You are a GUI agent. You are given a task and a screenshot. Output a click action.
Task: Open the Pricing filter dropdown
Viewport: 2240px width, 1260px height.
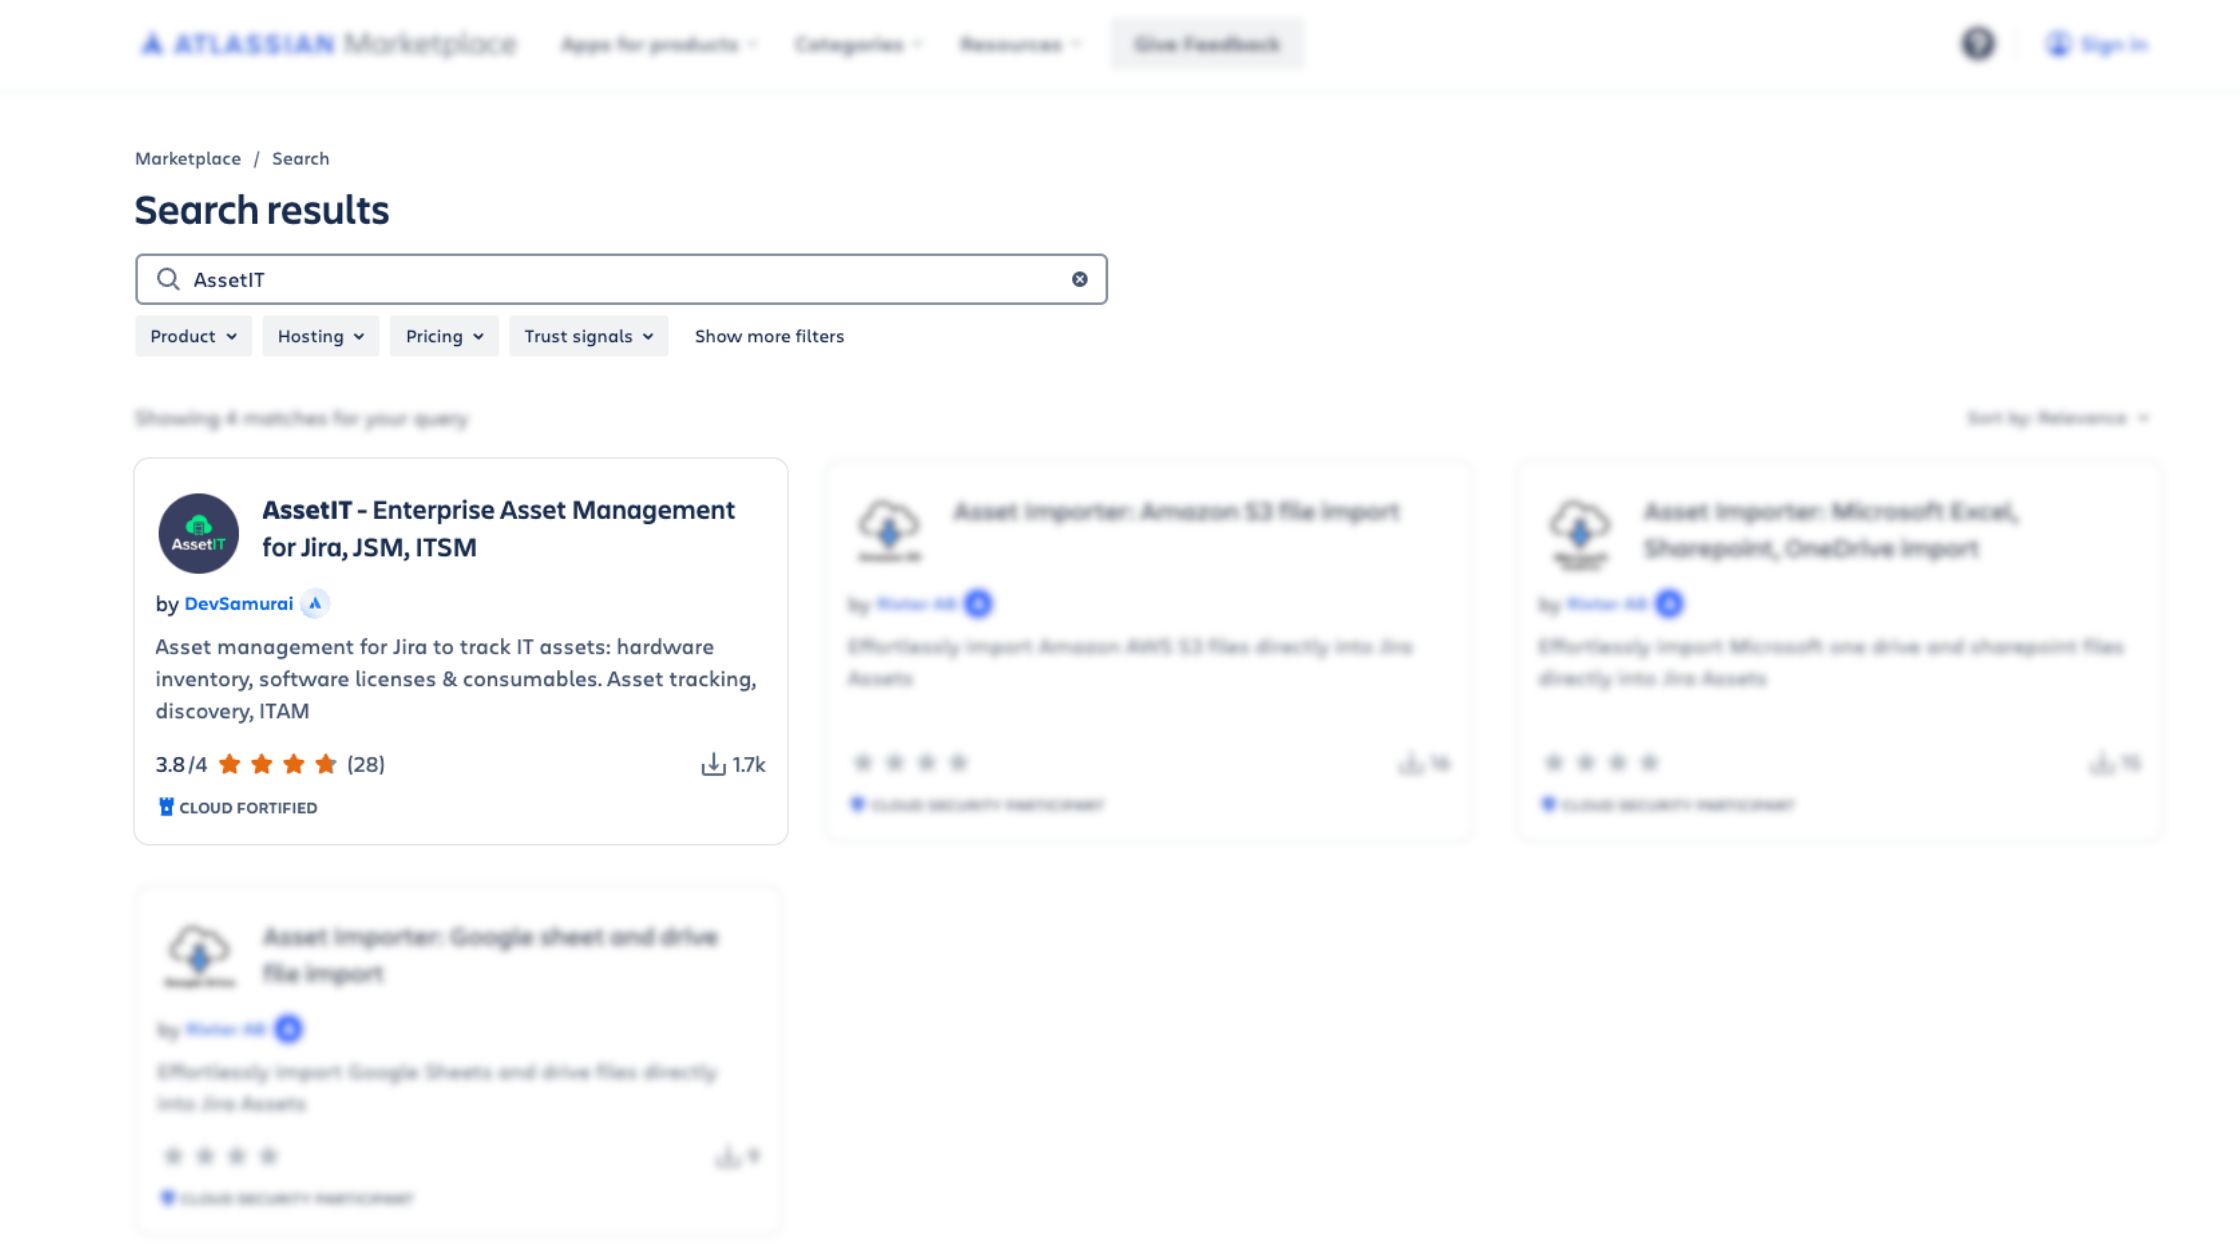(443, 336)
